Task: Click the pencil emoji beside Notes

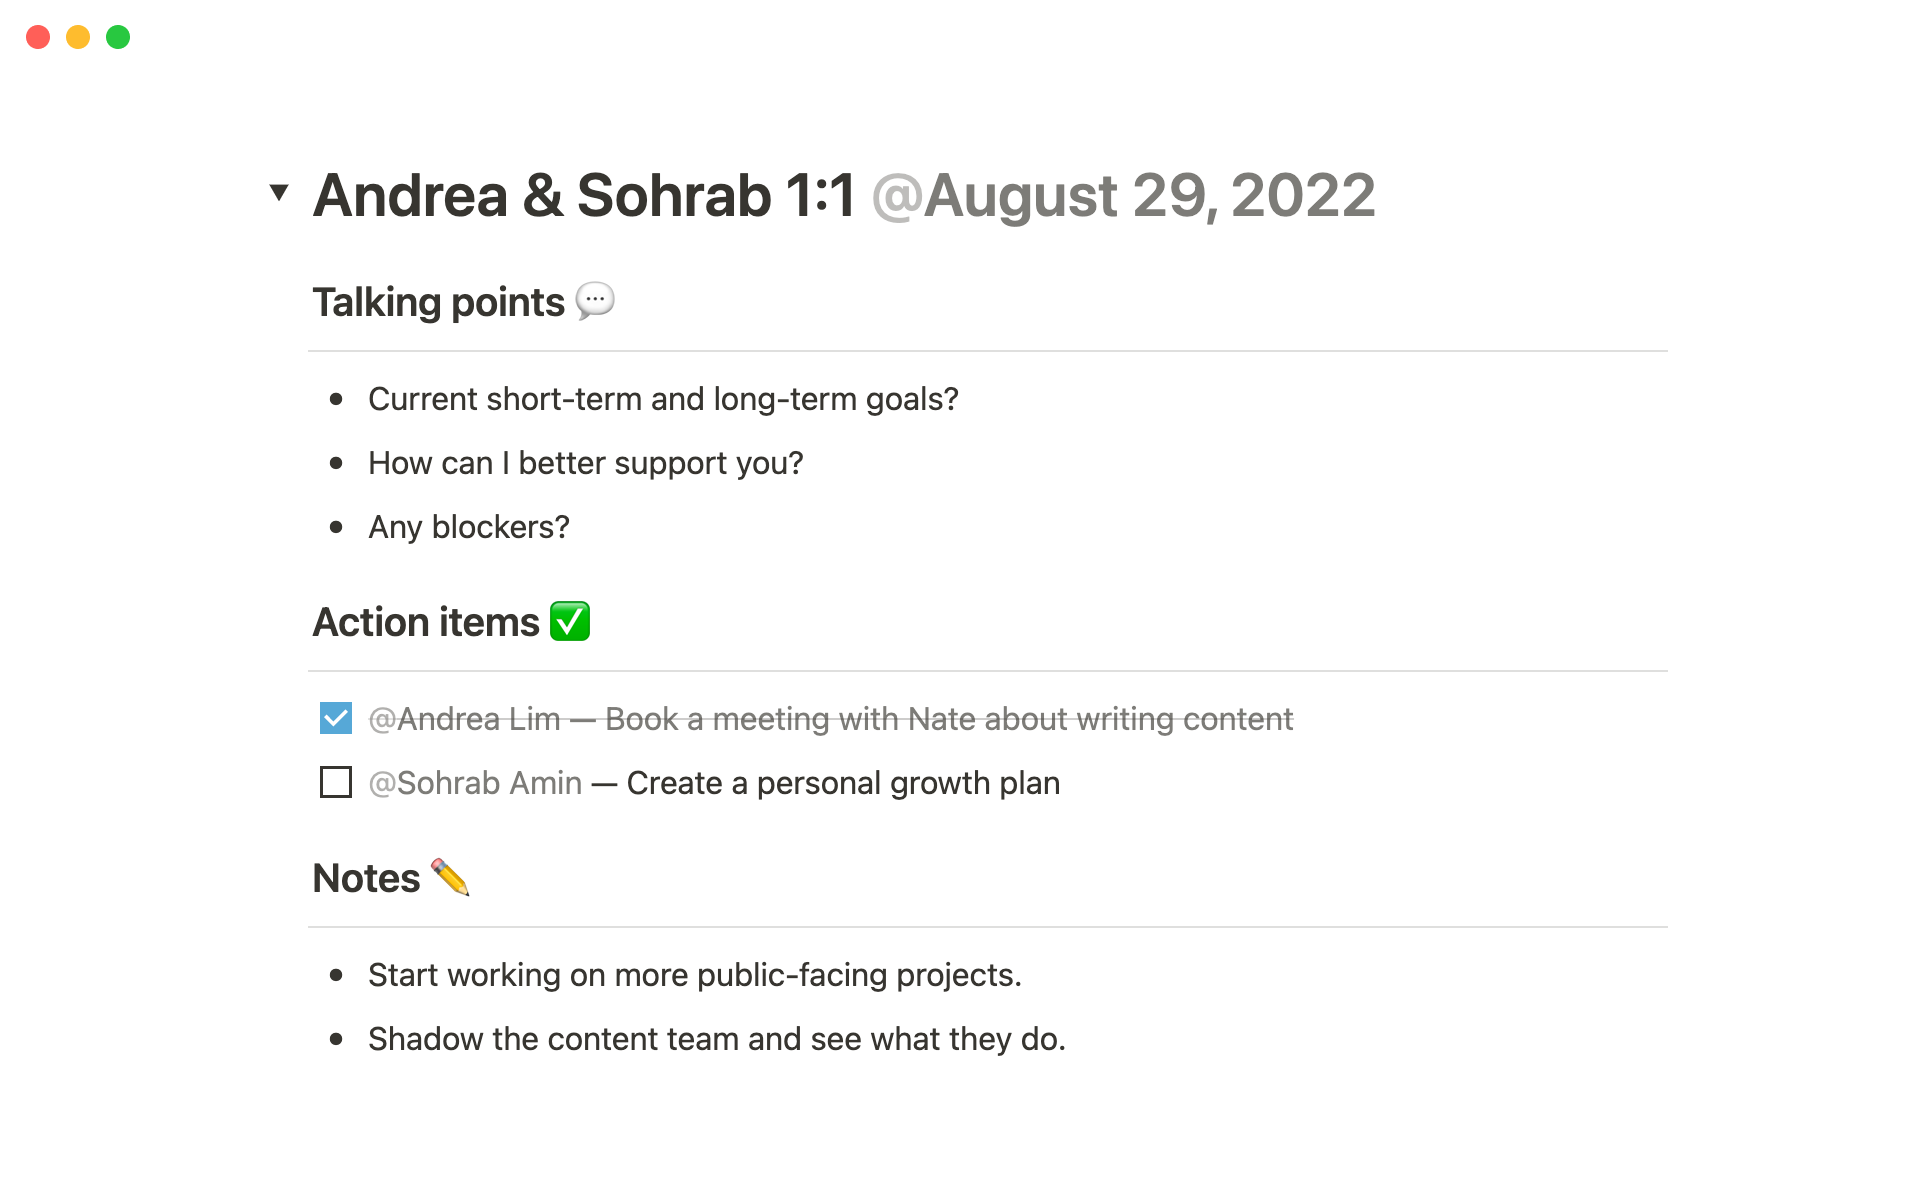Action: [x=450, y=877]
